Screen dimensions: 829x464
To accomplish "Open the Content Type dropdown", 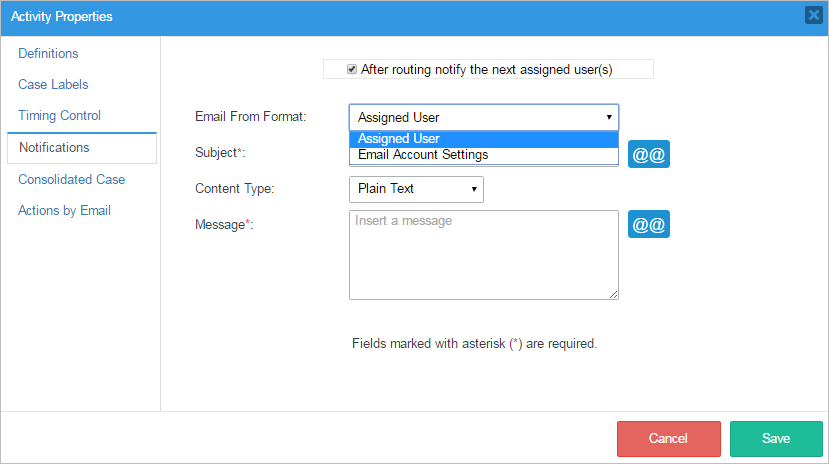I will (416, 189).
